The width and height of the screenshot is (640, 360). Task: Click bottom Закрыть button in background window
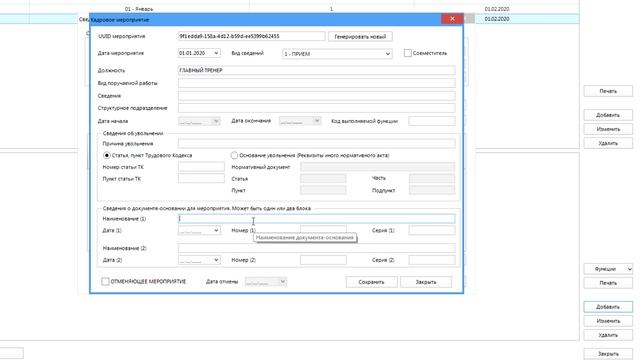click(x=608, y=354)
